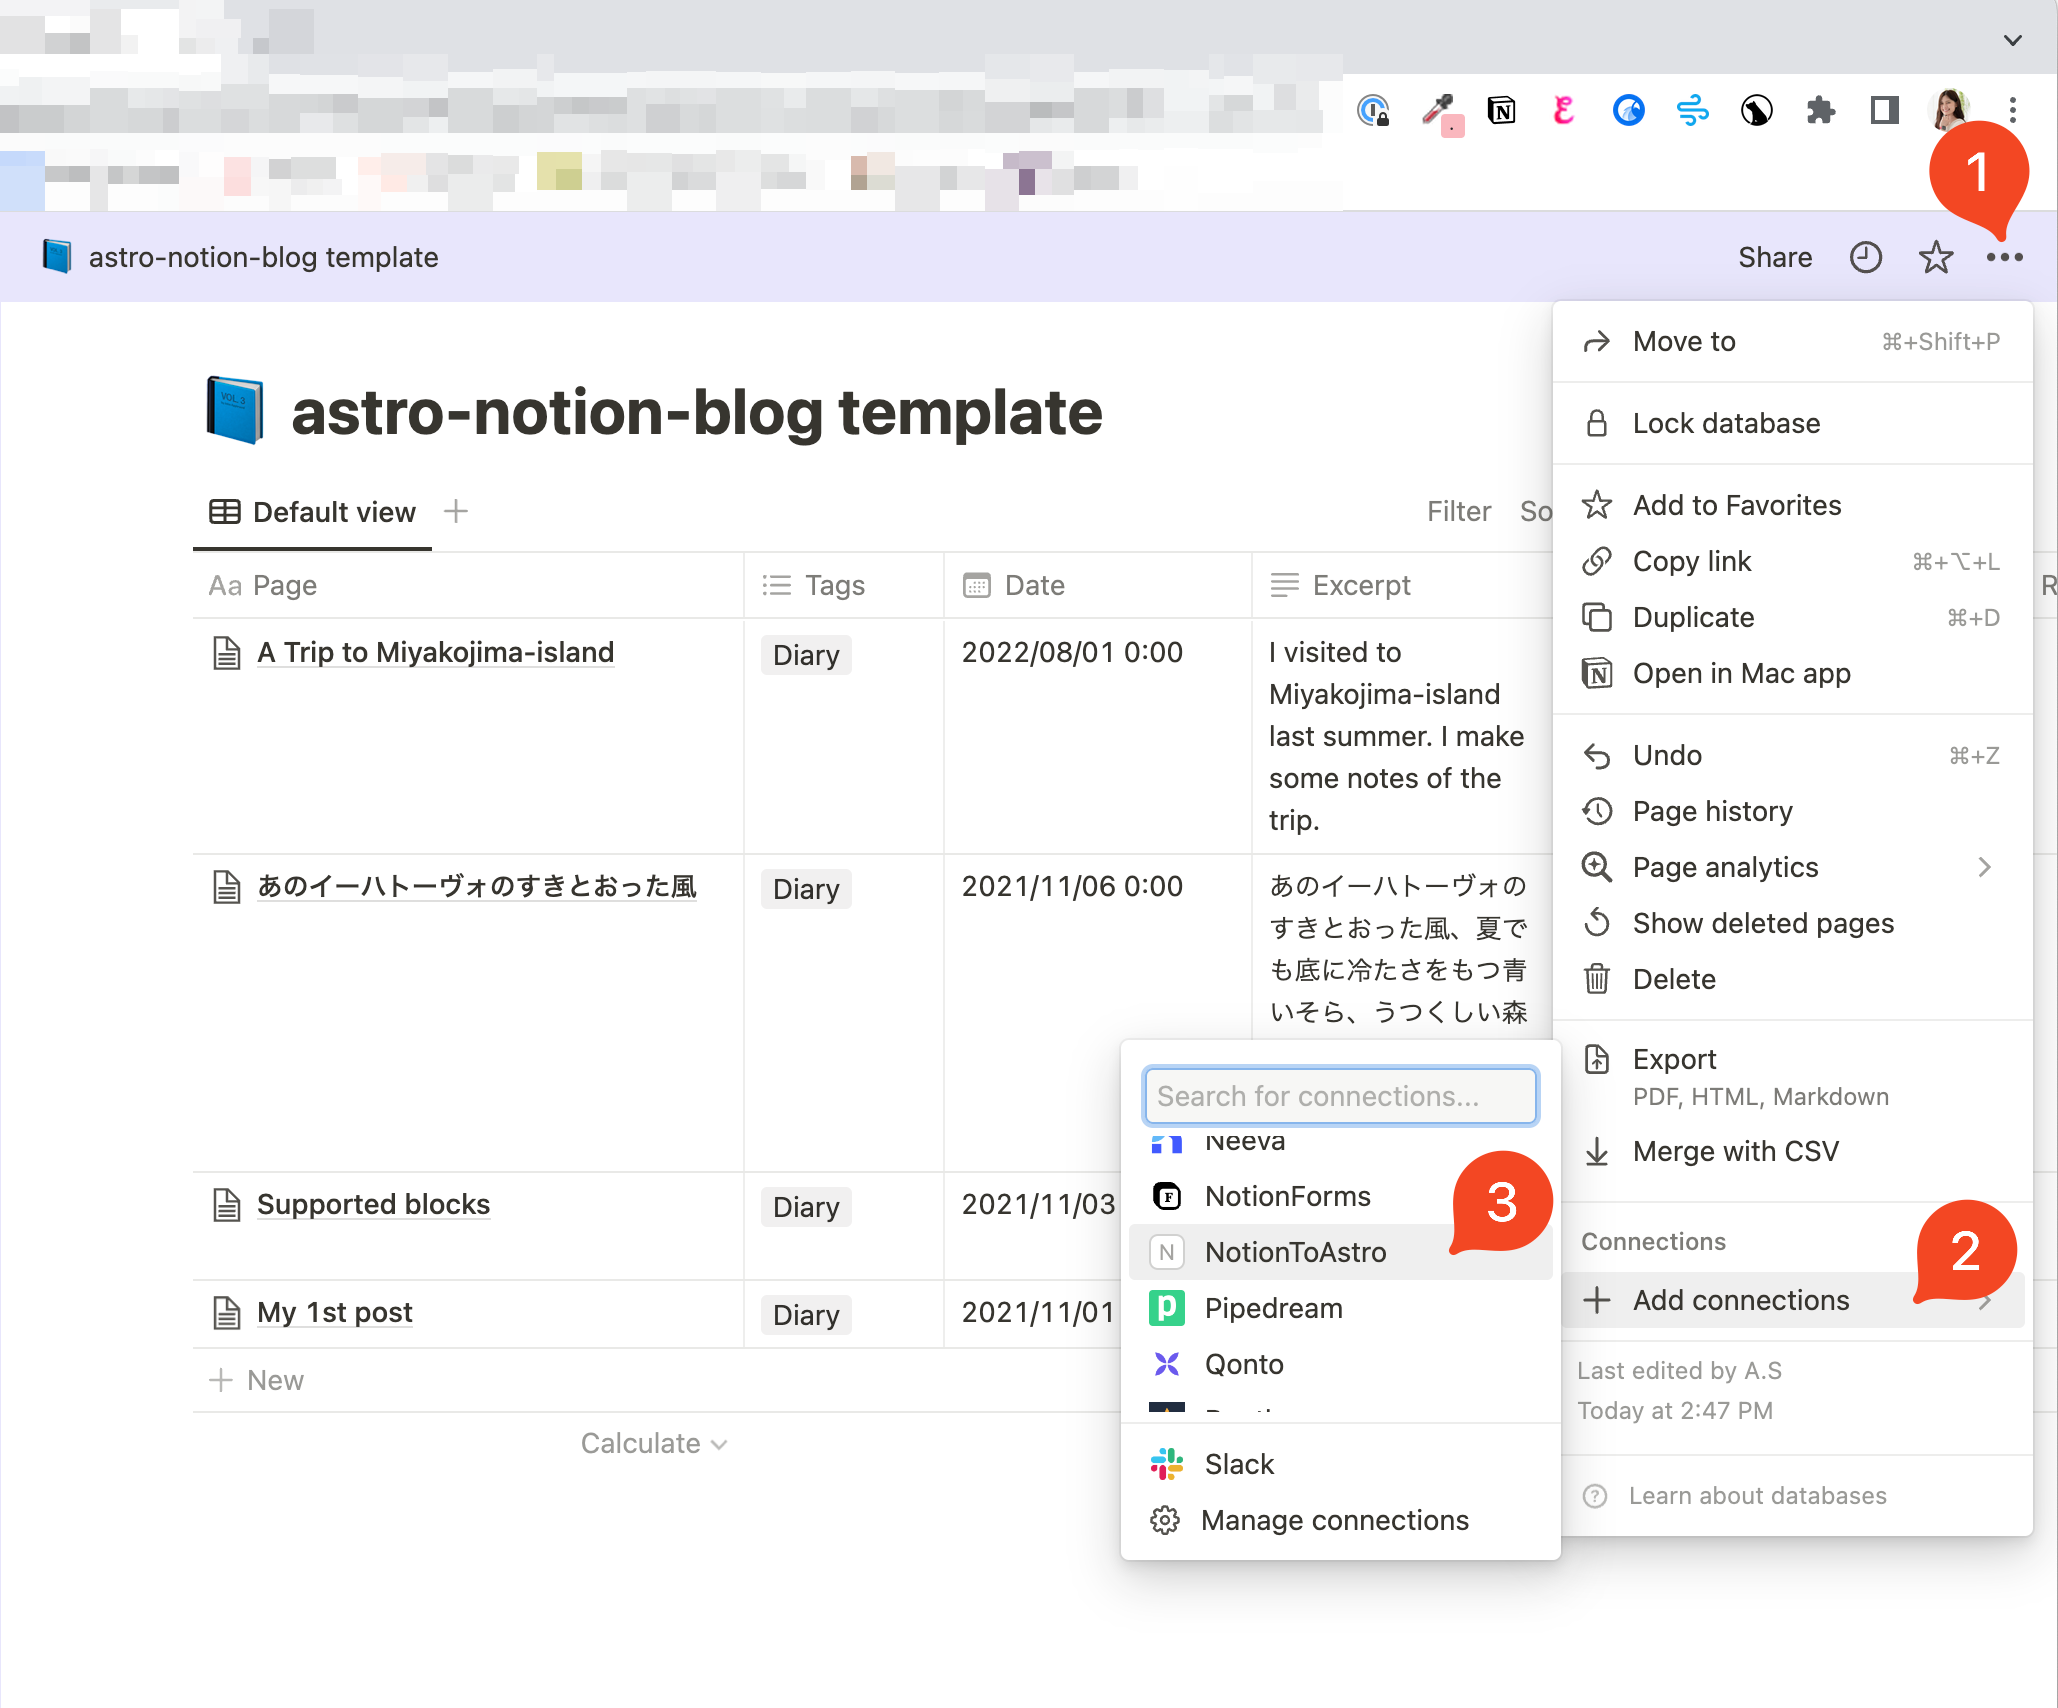
Task: Click the NotionForms connection icon
Action: [1167, 1196]
